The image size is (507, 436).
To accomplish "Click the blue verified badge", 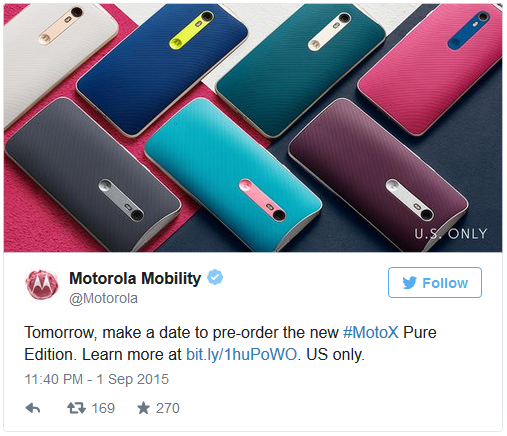I will pos(215,277).
